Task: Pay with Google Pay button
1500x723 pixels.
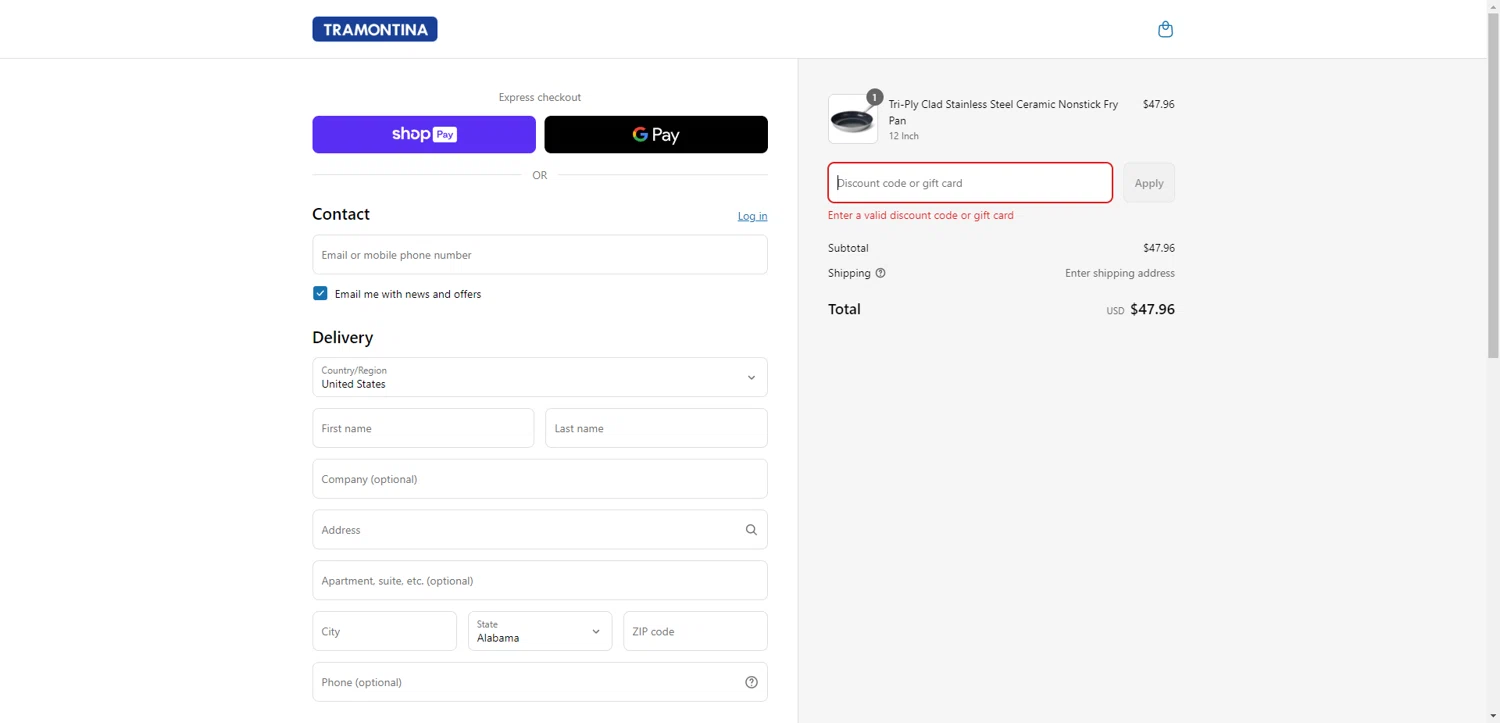Action: (656, 134)
